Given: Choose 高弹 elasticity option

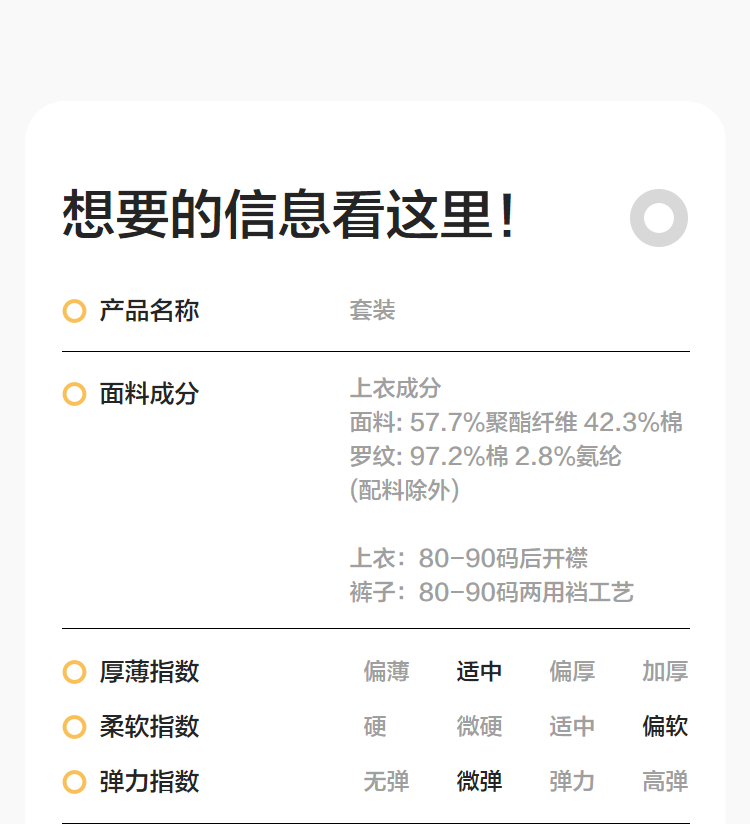Looking at the screenshot, I should [665, 782].
